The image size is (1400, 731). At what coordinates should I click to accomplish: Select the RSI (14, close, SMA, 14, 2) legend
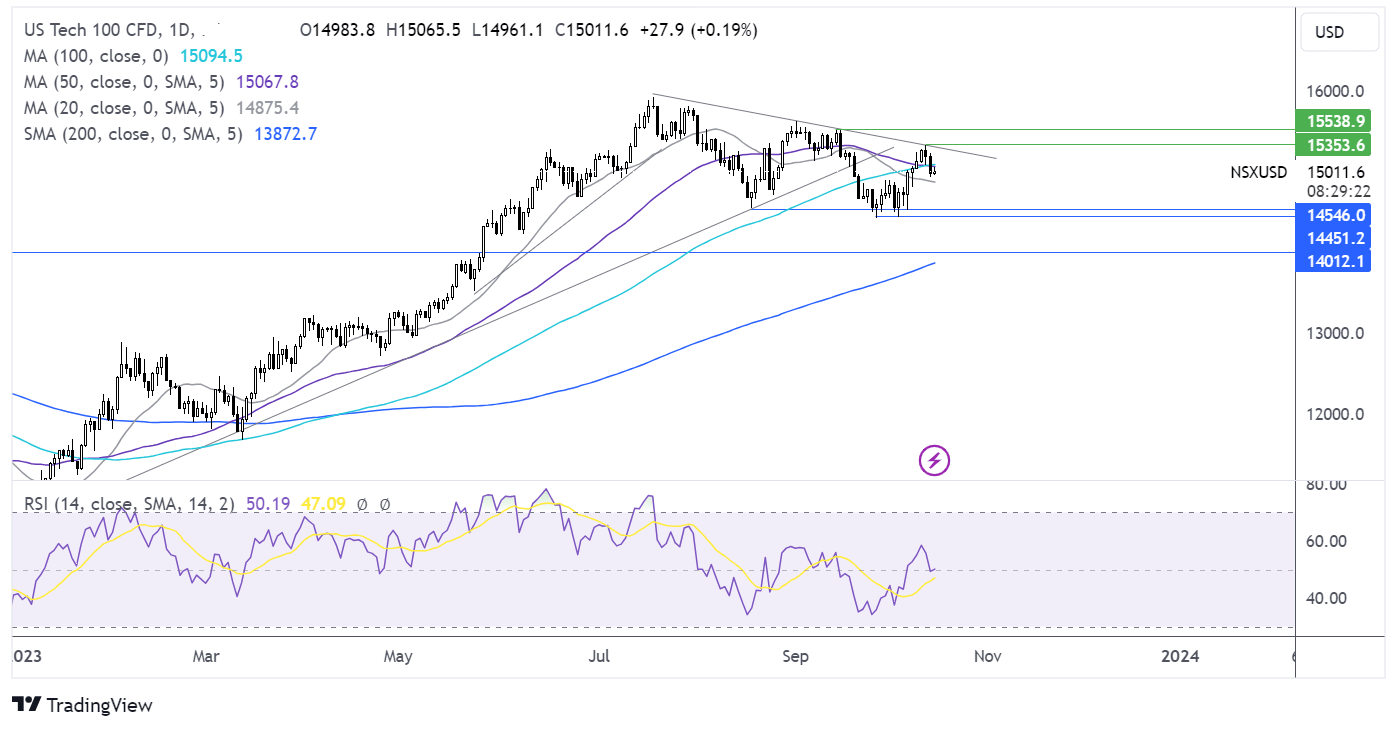pyautogui.click(x=128, y=505)
